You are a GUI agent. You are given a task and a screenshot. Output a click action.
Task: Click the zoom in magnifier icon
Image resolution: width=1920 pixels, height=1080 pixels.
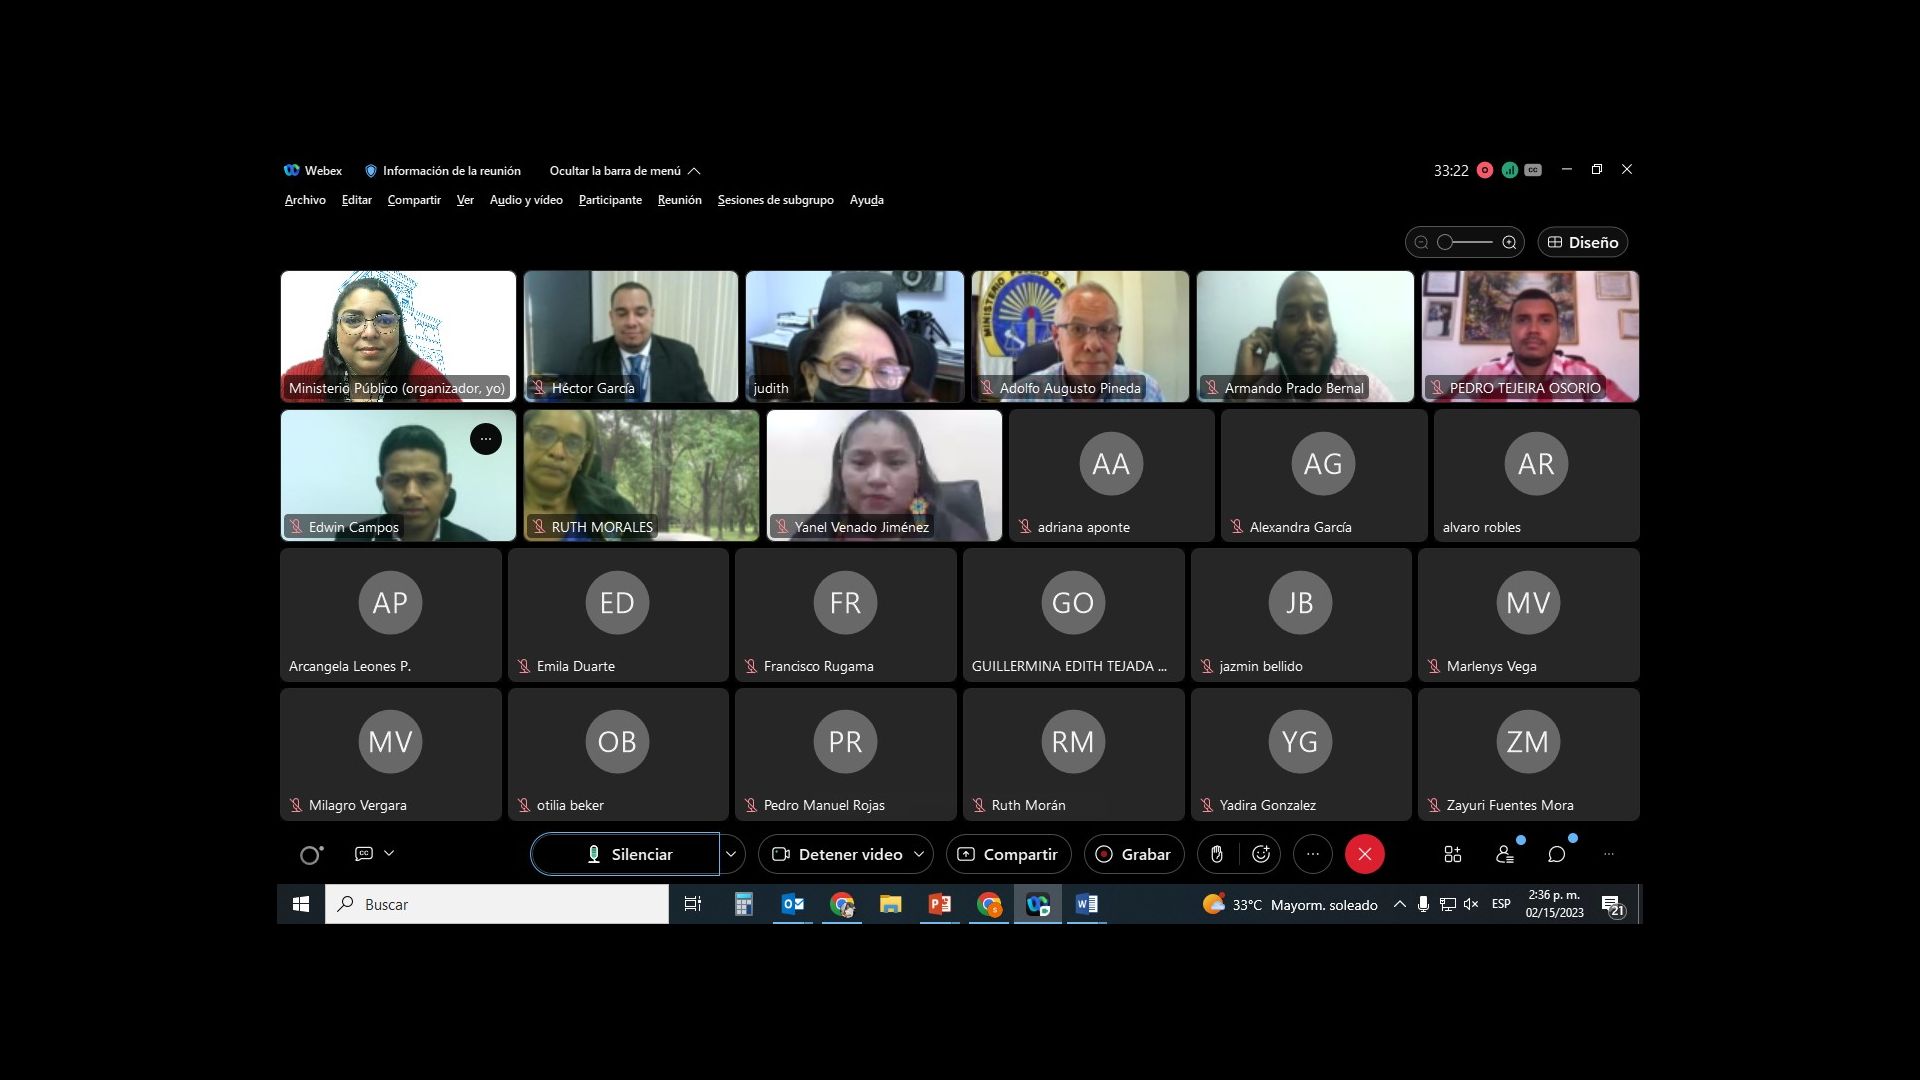1509,242
